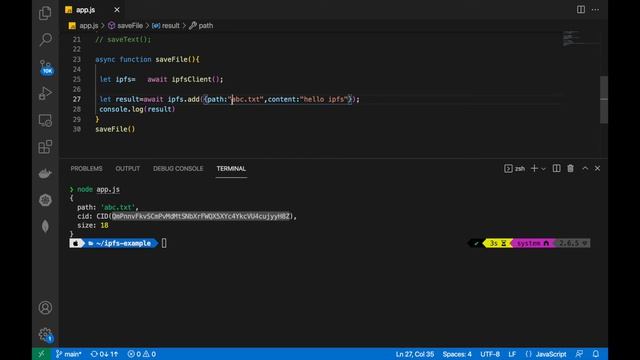Open notifications bell in status bar
640x360 pixels.
tap(596, 354)
